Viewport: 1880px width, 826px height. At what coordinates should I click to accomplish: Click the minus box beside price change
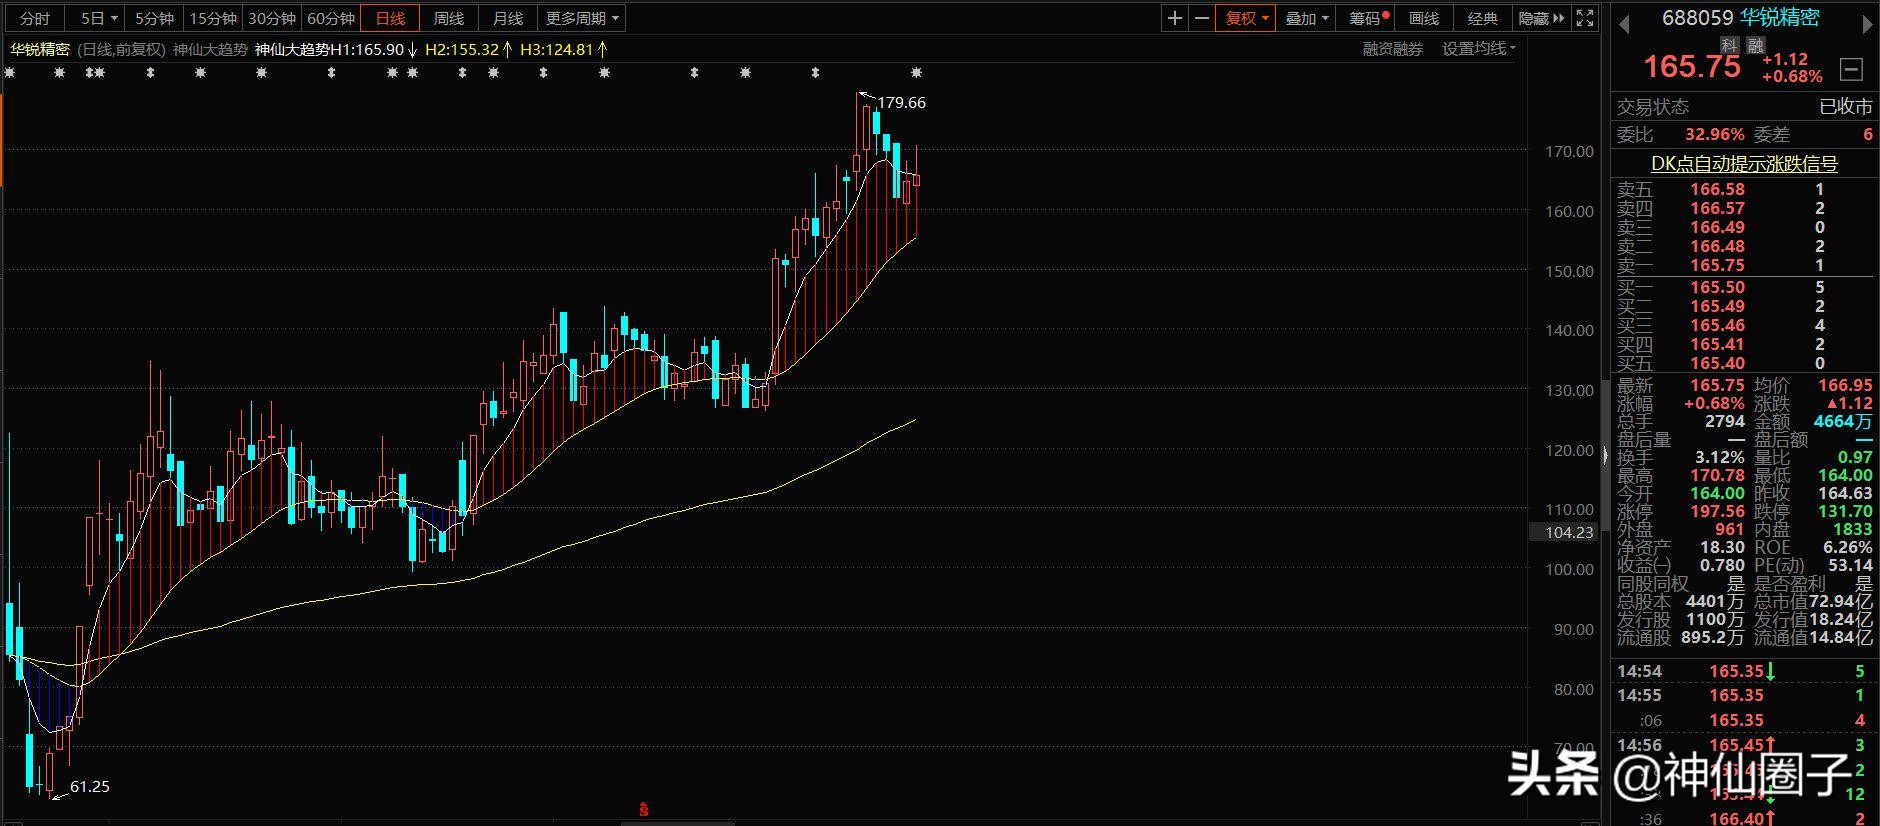point(1851,69)
